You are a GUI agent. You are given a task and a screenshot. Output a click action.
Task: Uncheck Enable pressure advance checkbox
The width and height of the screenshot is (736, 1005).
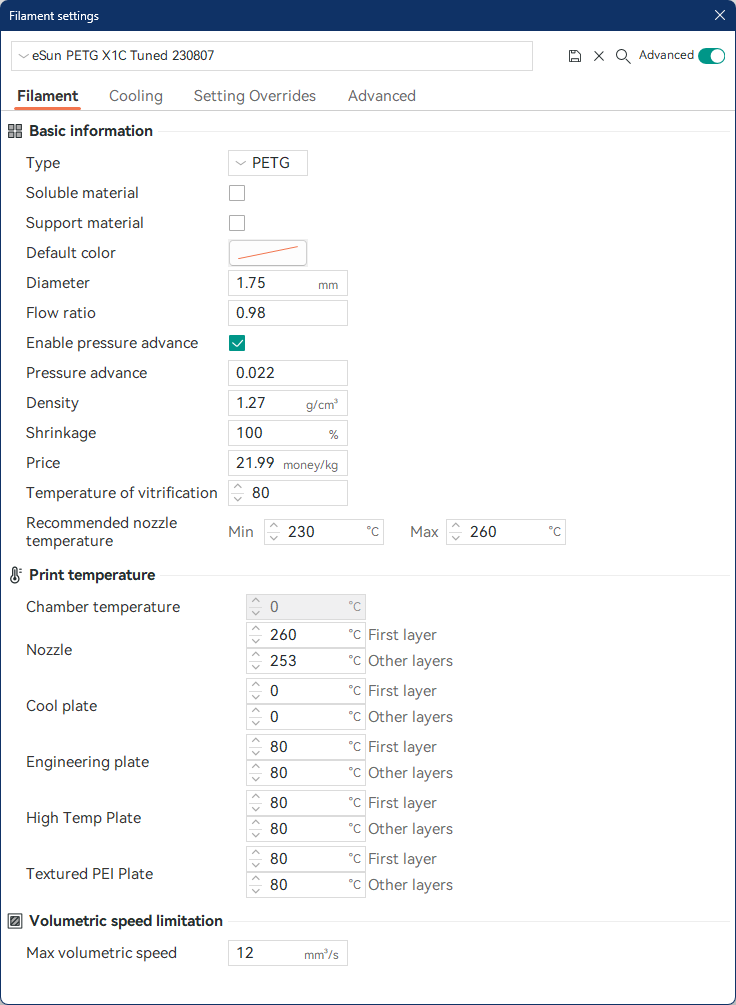237,343
